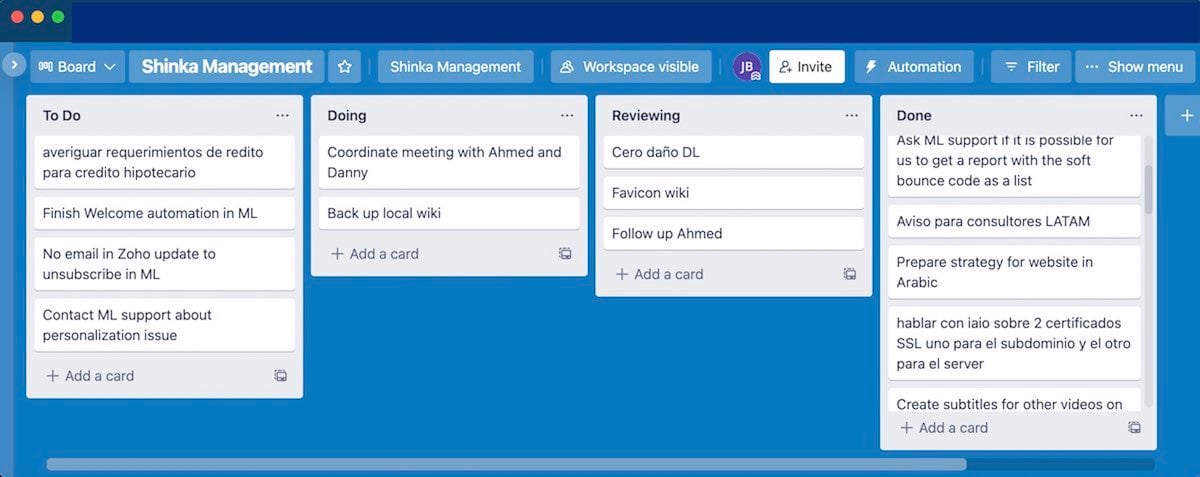Screen dimensions: 1200x477
Task: Create card from template in Done
Action: 1134,428
